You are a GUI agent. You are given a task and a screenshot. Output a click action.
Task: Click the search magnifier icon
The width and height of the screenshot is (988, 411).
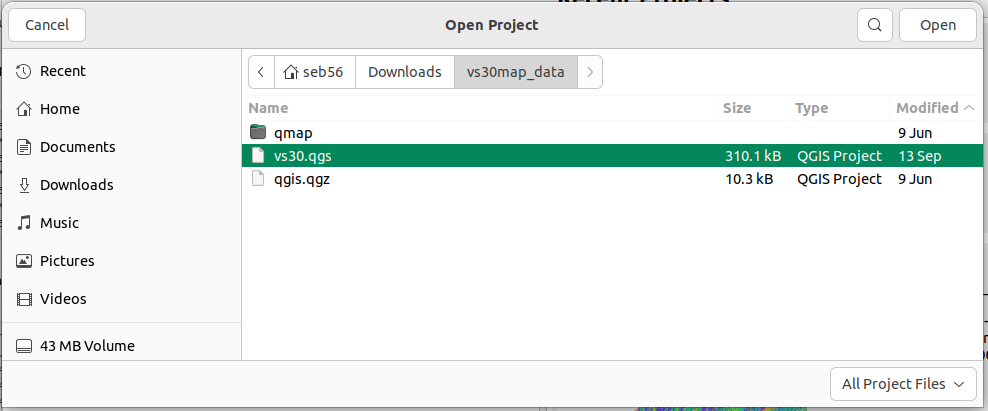(874, 25)
